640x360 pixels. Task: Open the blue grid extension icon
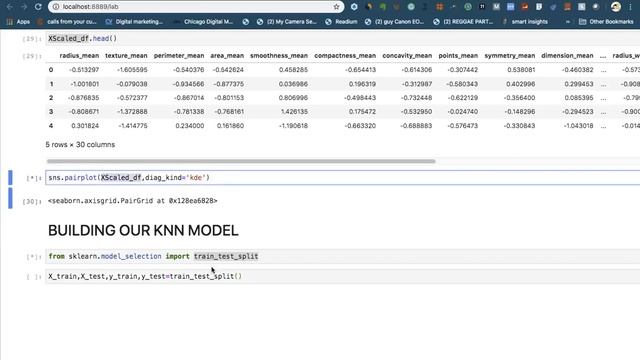click(511, 7)
